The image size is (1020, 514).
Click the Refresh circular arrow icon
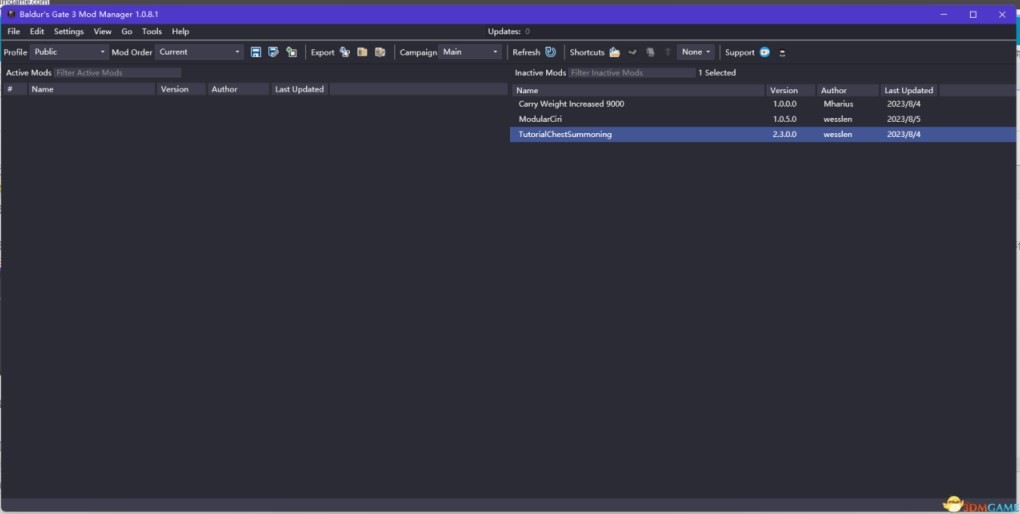(x=550, y=52)
